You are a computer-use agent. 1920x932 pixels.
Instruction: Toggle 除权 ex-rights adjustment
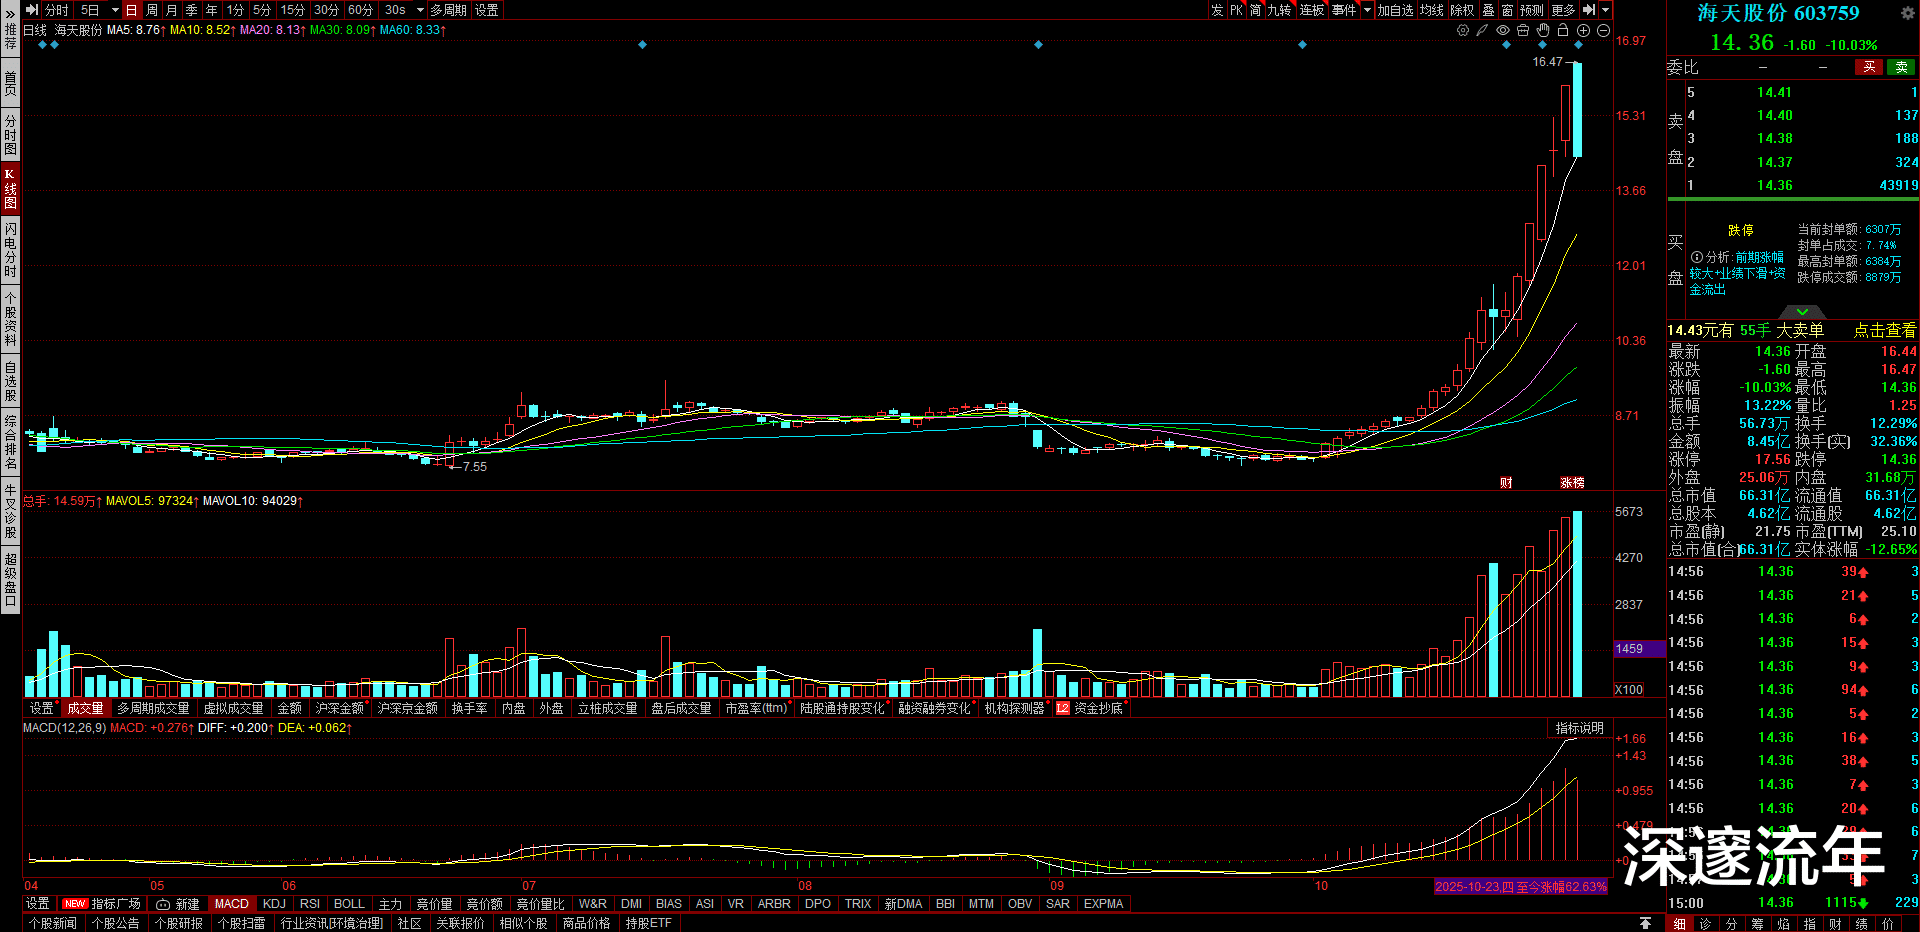[1462, 10]
